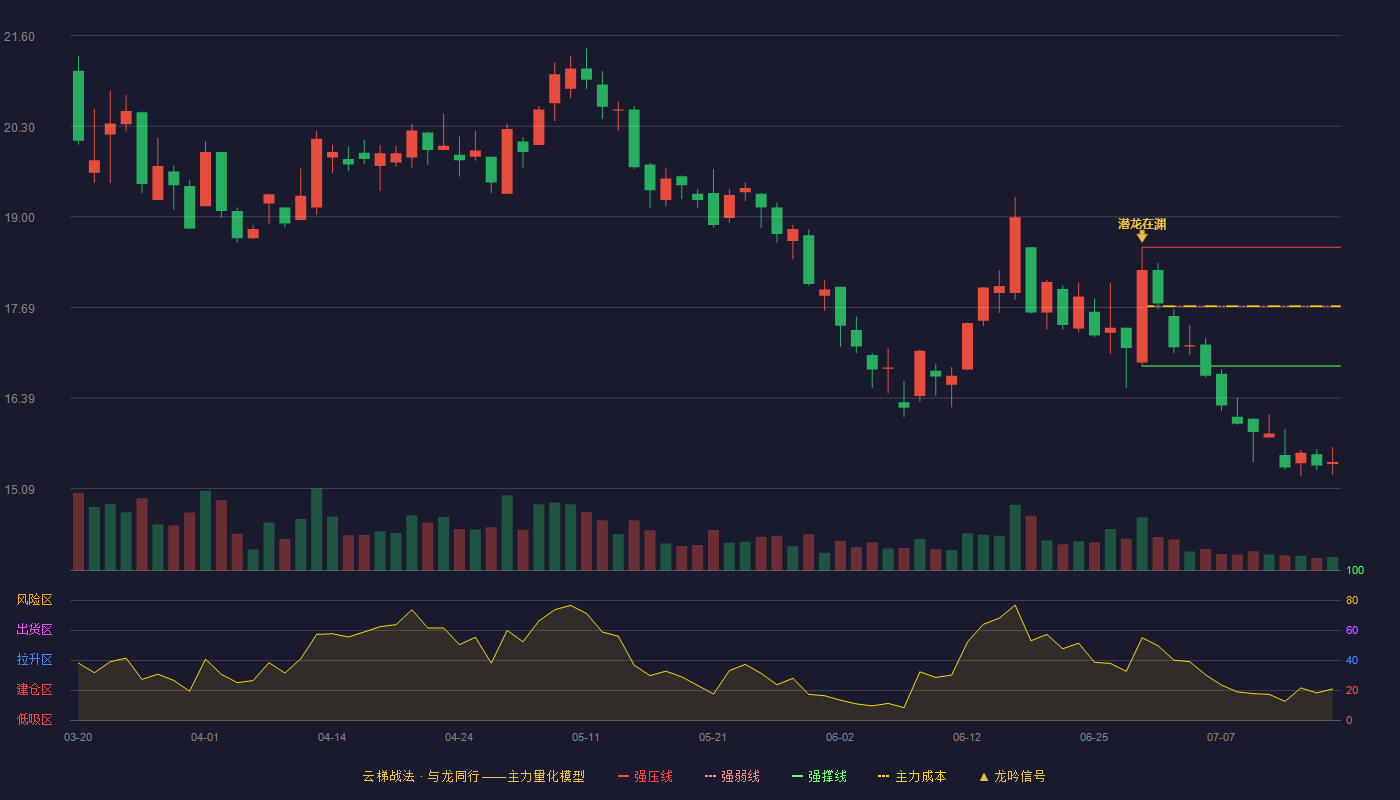Click the 06-02 date label

click(840, 737)
